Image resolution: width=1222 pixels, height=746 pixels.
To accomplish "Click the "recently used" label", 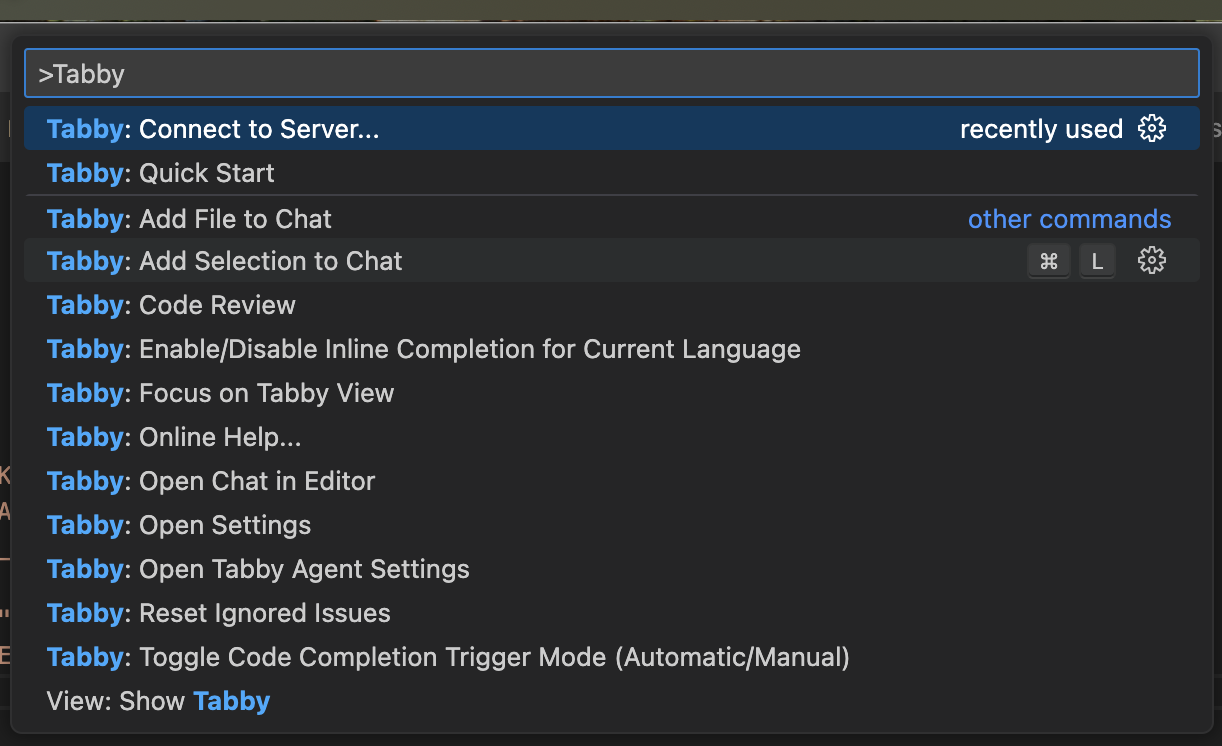I will 1041,128.
